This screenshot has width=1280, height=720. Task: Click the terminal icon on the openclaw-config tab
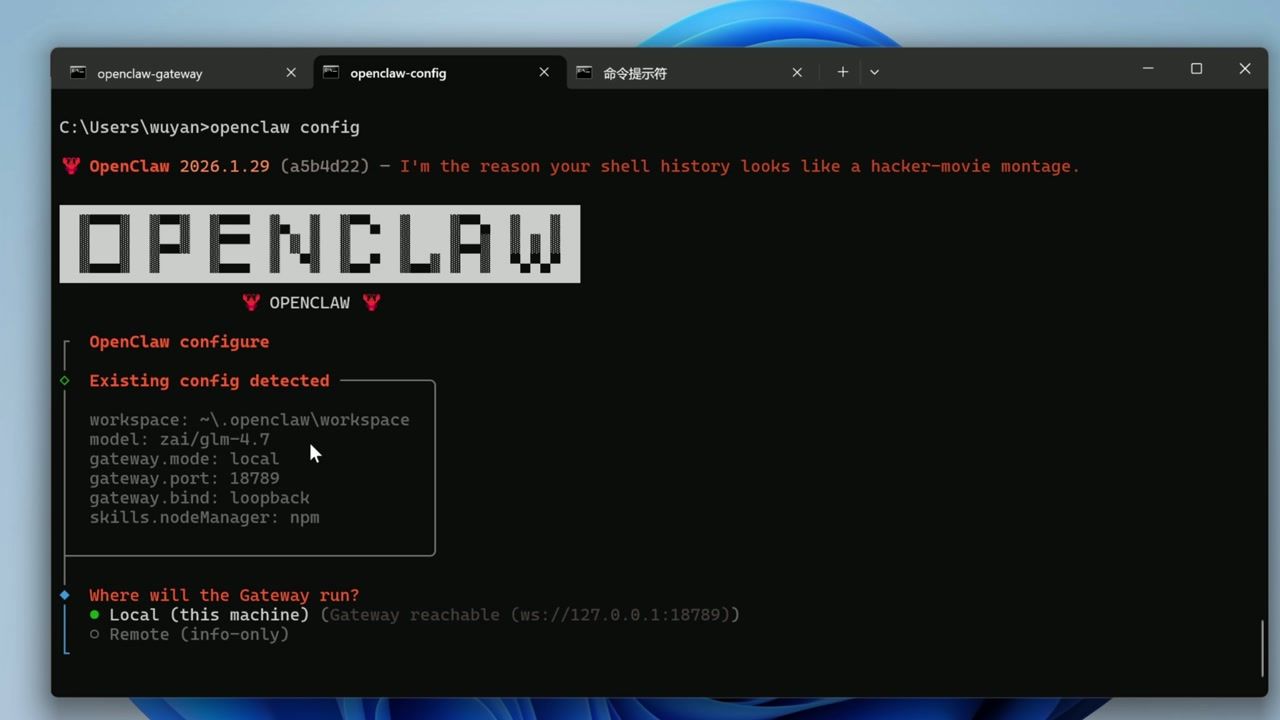click(x=330, y=72)
